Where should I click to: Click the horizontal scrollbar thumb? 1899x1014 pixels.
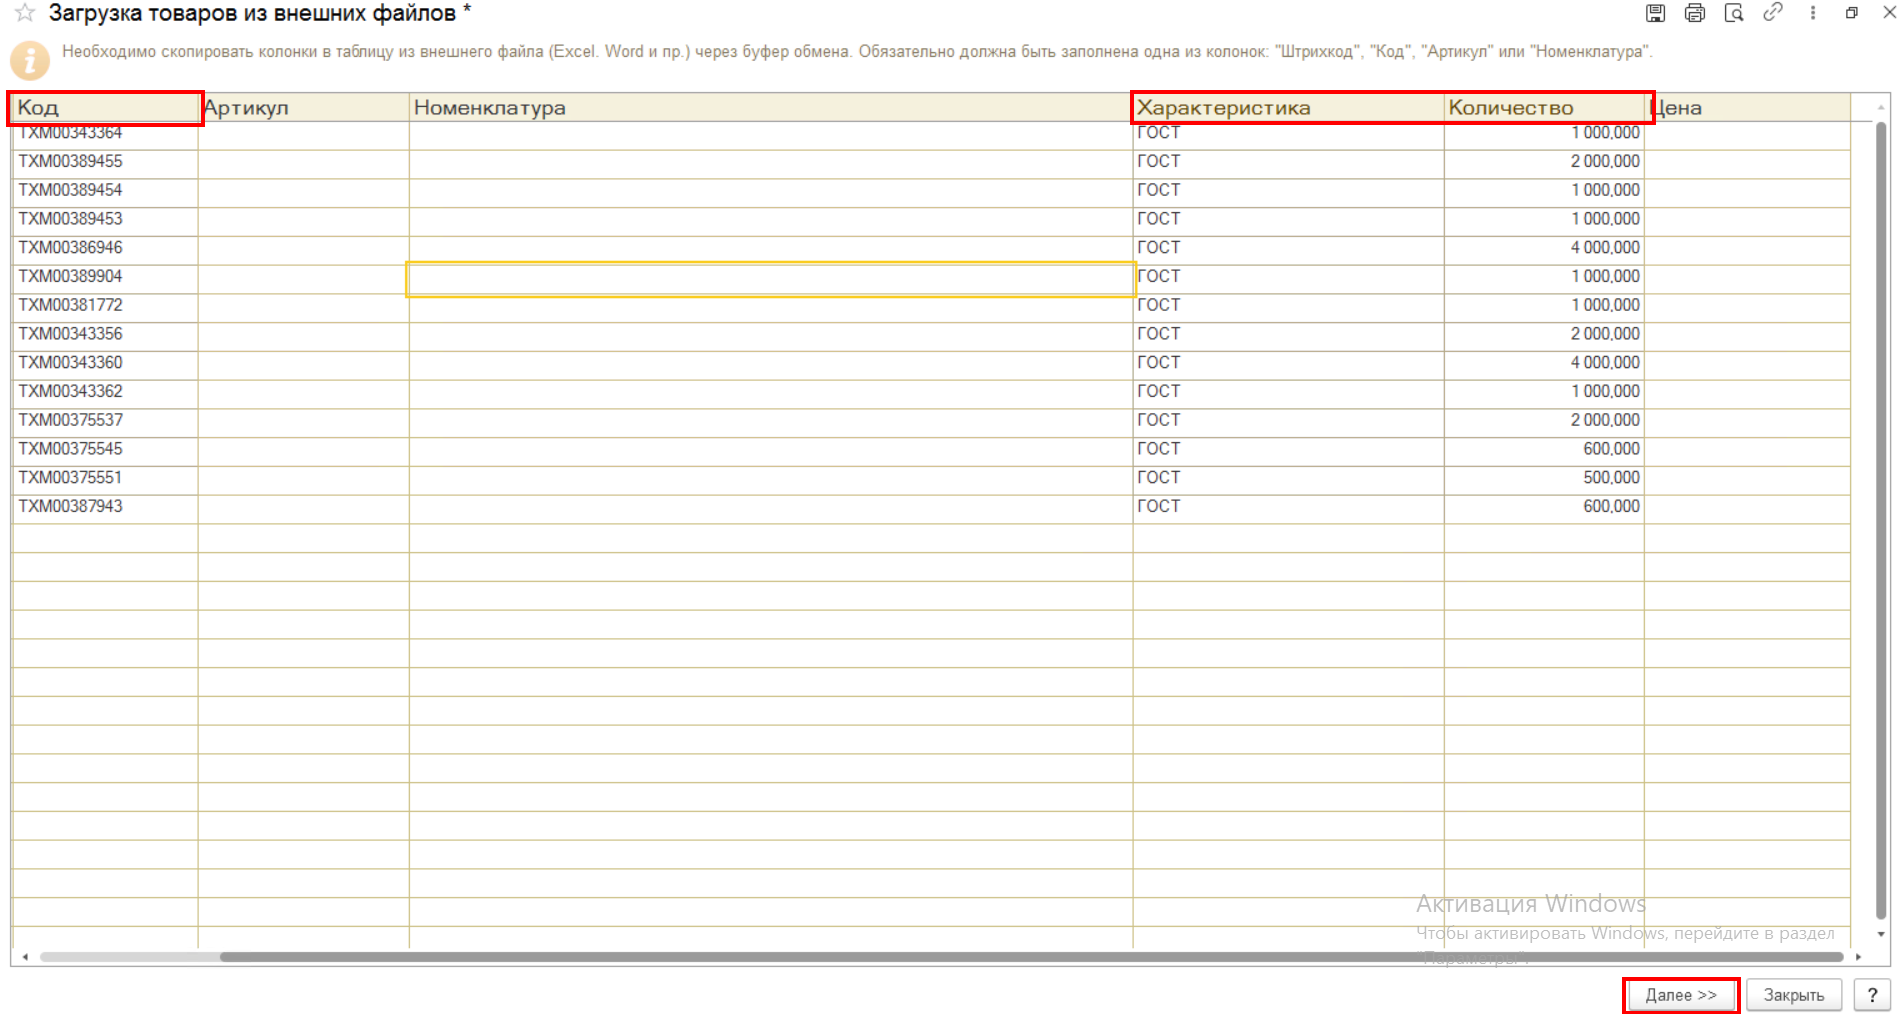(x=1030, y=957)
